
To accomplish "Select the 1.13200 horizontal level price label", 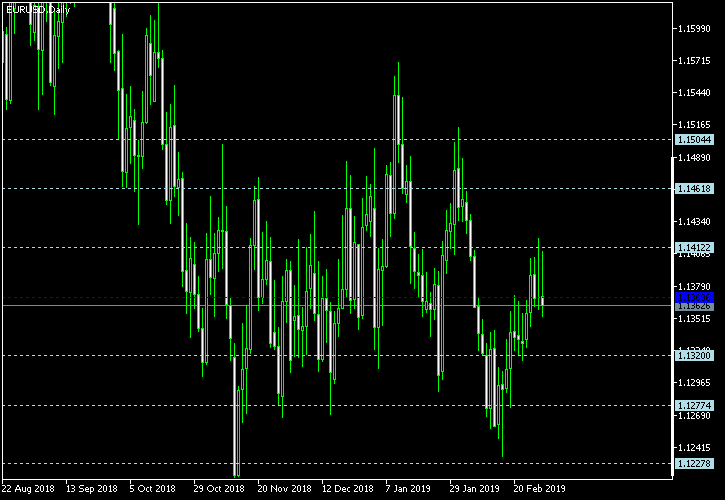I will click(694, 355).
